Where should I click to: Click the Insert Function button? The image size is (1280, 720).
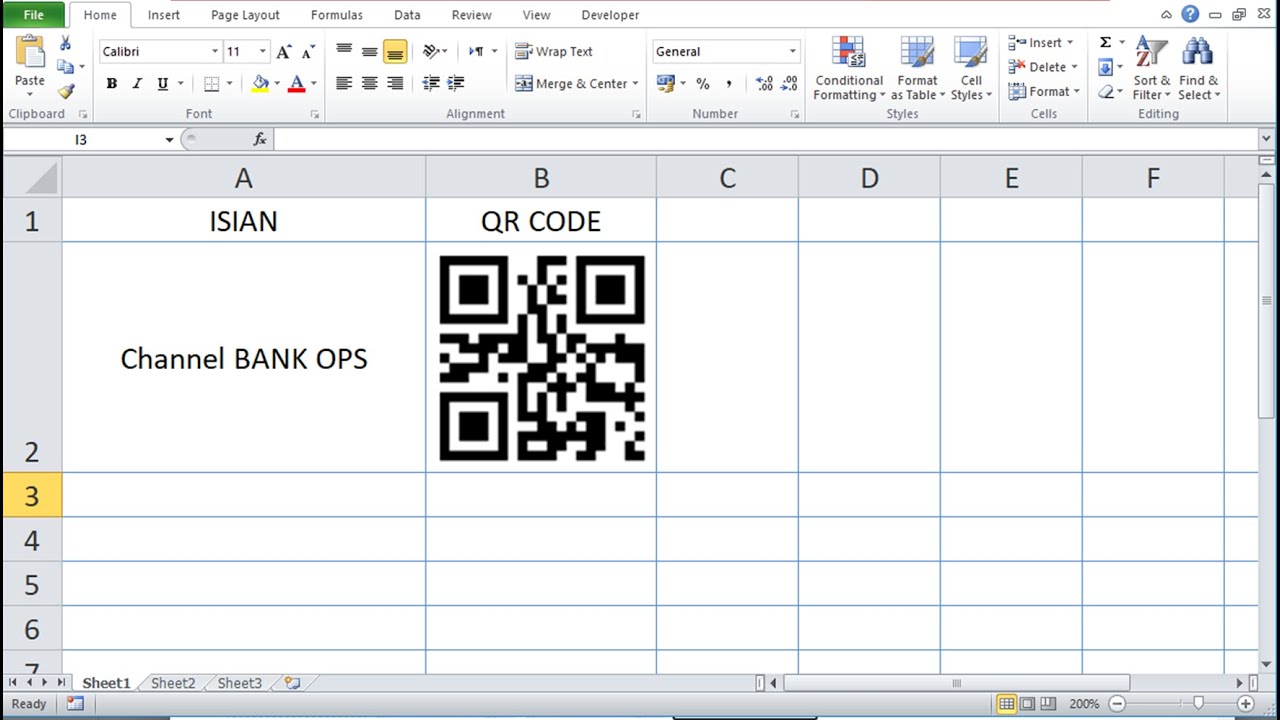(x=259, y=139)
